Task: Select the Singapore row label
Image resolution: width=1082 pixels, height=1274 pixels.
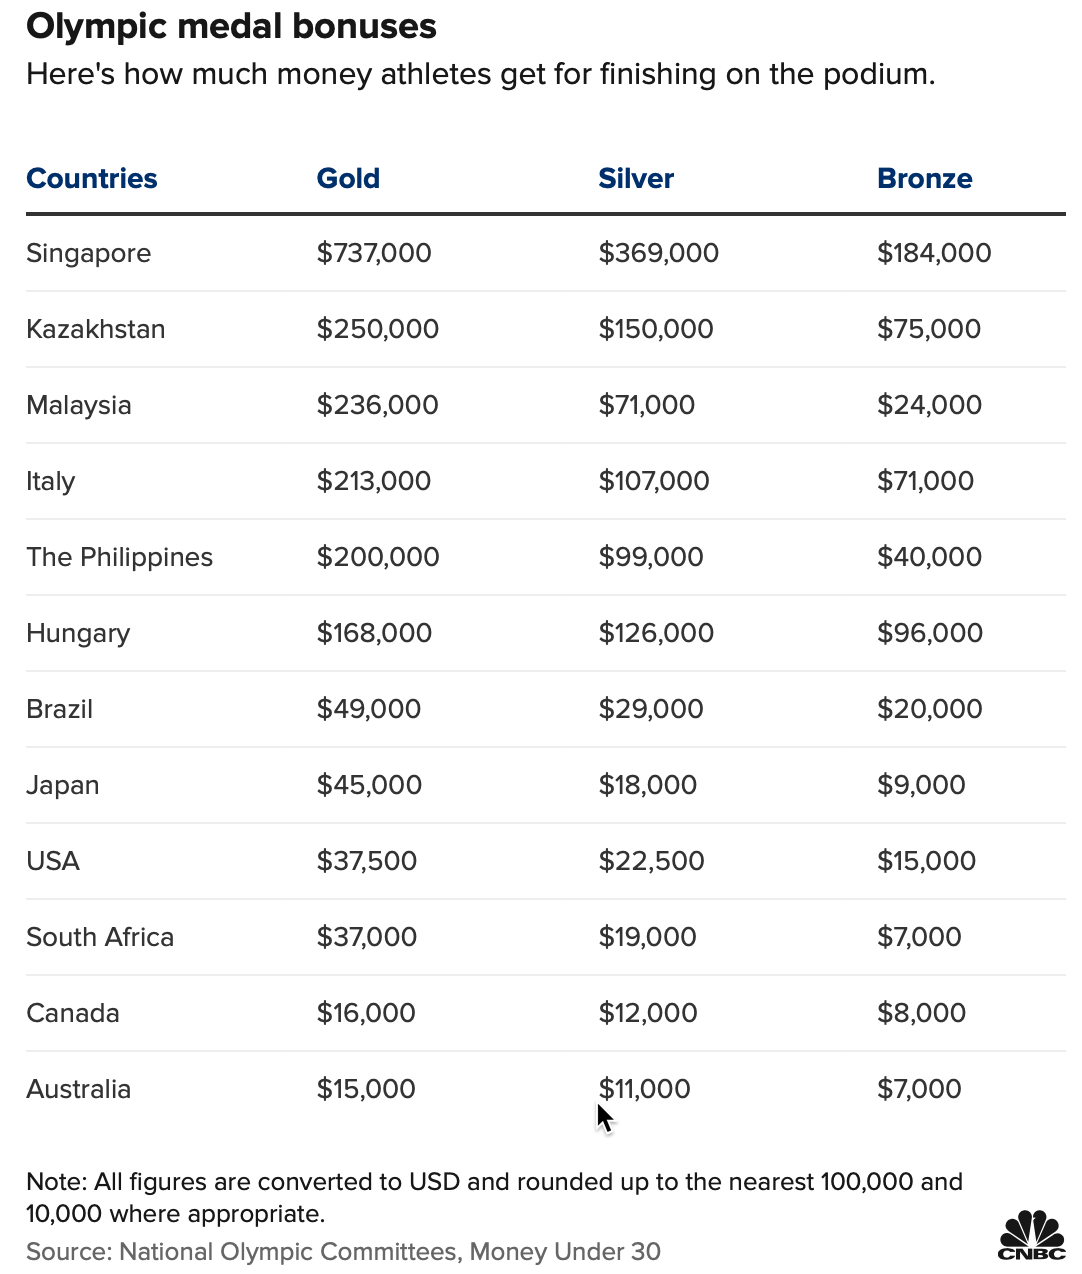Action: (89, 253)
